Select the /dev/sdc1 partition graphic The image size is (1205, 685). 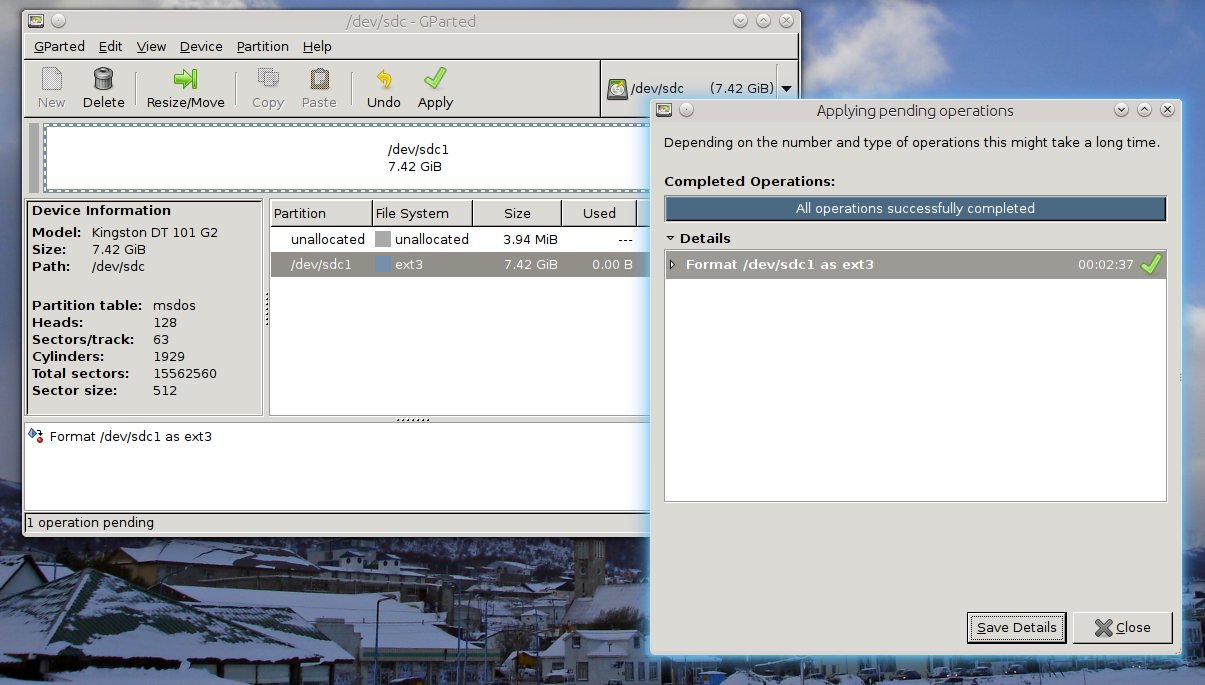(346, 158)
